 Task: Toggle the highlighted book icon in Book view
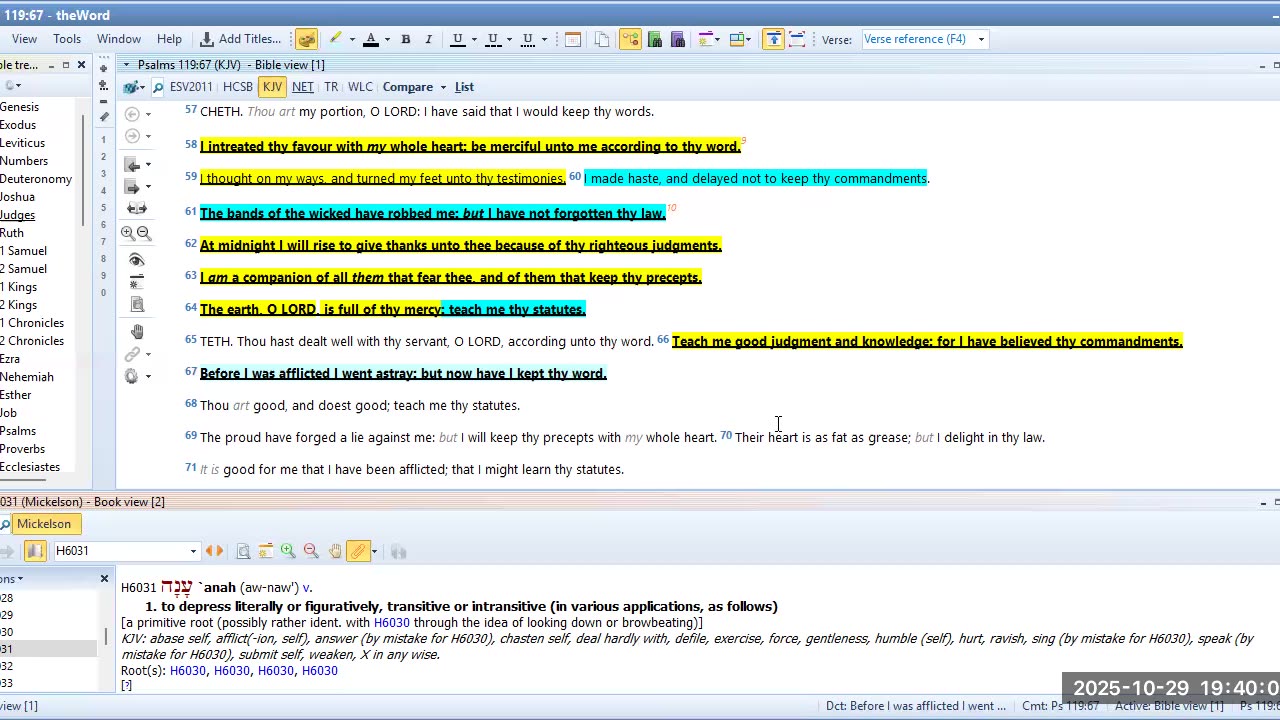pyautogui.click(x=35, y=551)
